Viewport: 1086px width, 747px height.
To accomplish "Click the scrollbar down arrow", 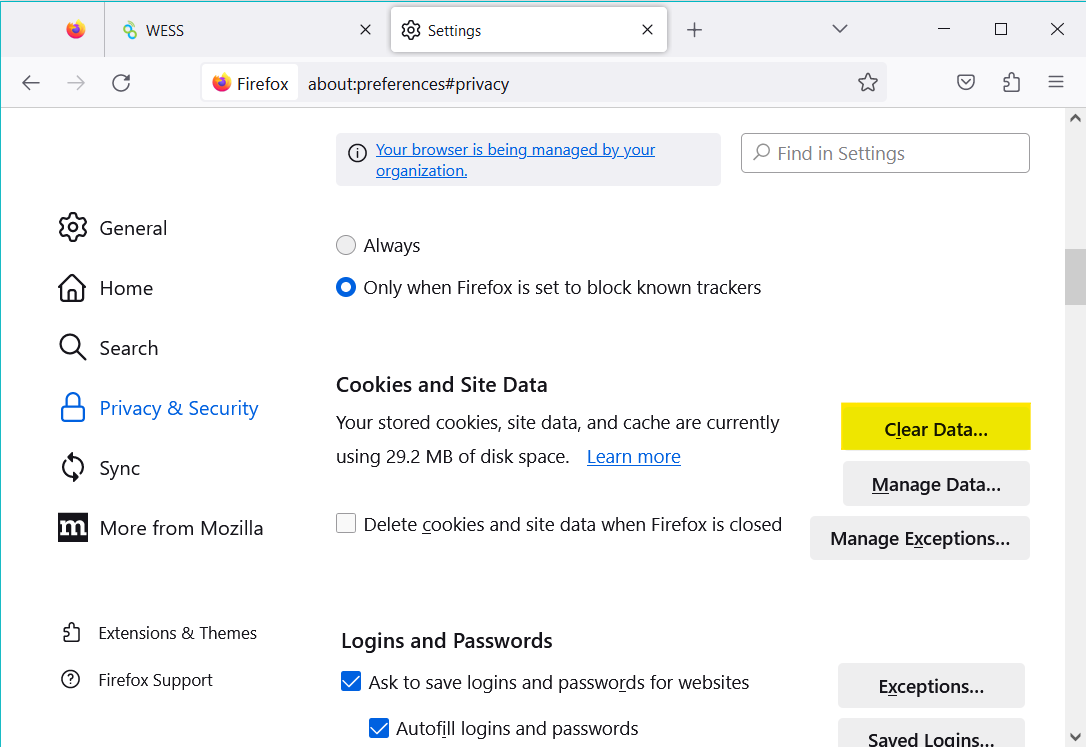I will tap(1075, 737).
